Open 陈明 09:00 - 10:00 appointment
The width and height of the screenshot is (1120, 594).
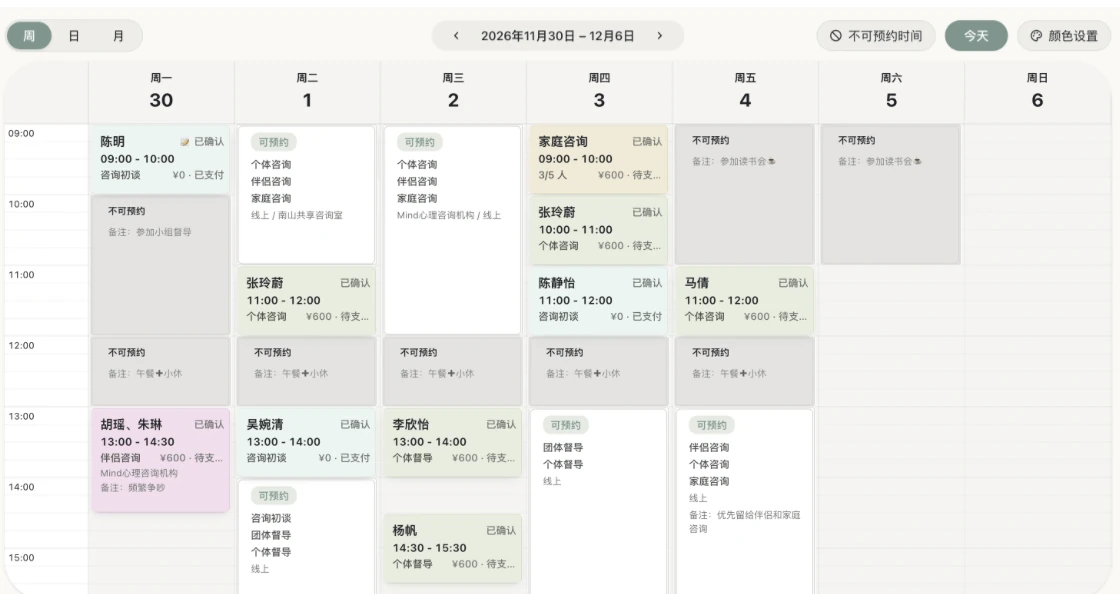pos(161,158)
